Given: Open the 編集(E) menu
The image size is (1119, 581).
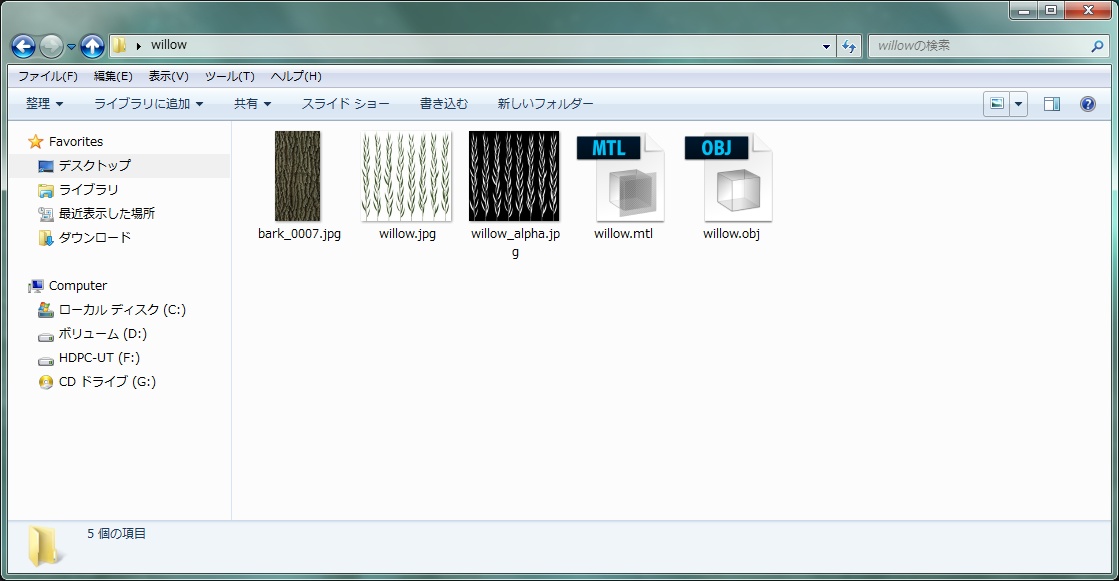Looking at the screenshot, I should (113, 76).
